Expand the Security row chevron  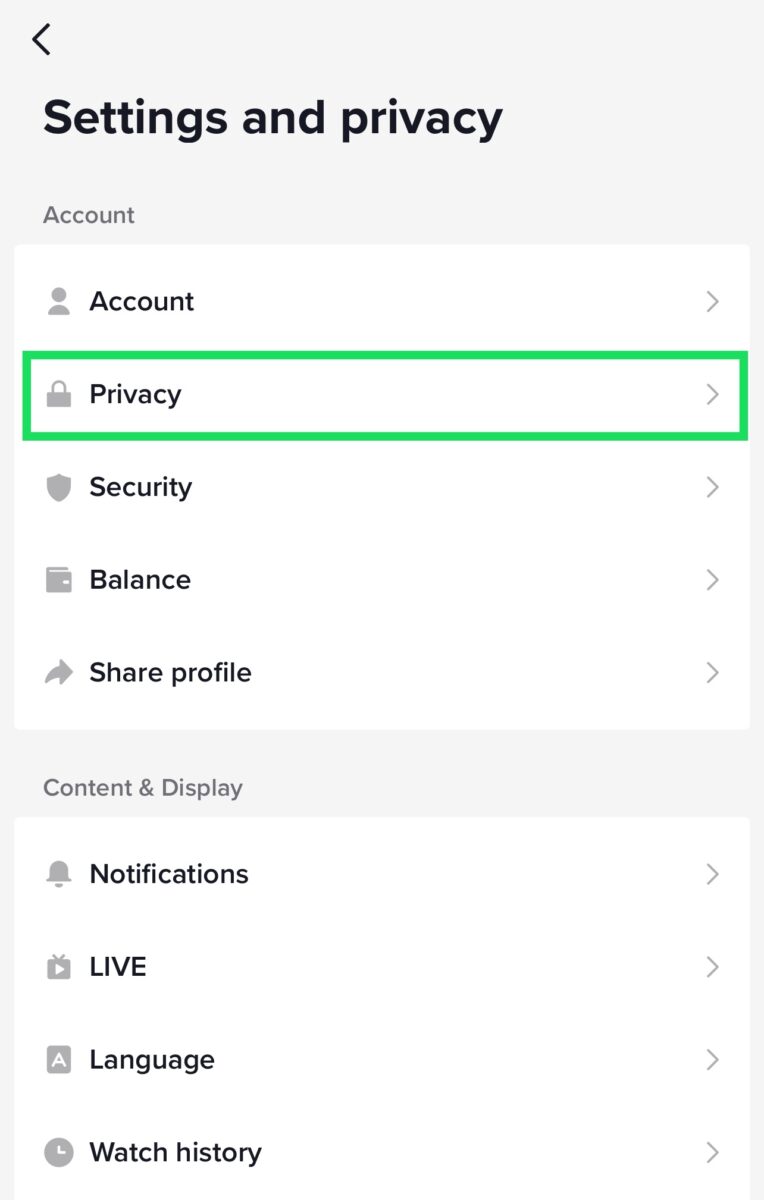[712, 488]
